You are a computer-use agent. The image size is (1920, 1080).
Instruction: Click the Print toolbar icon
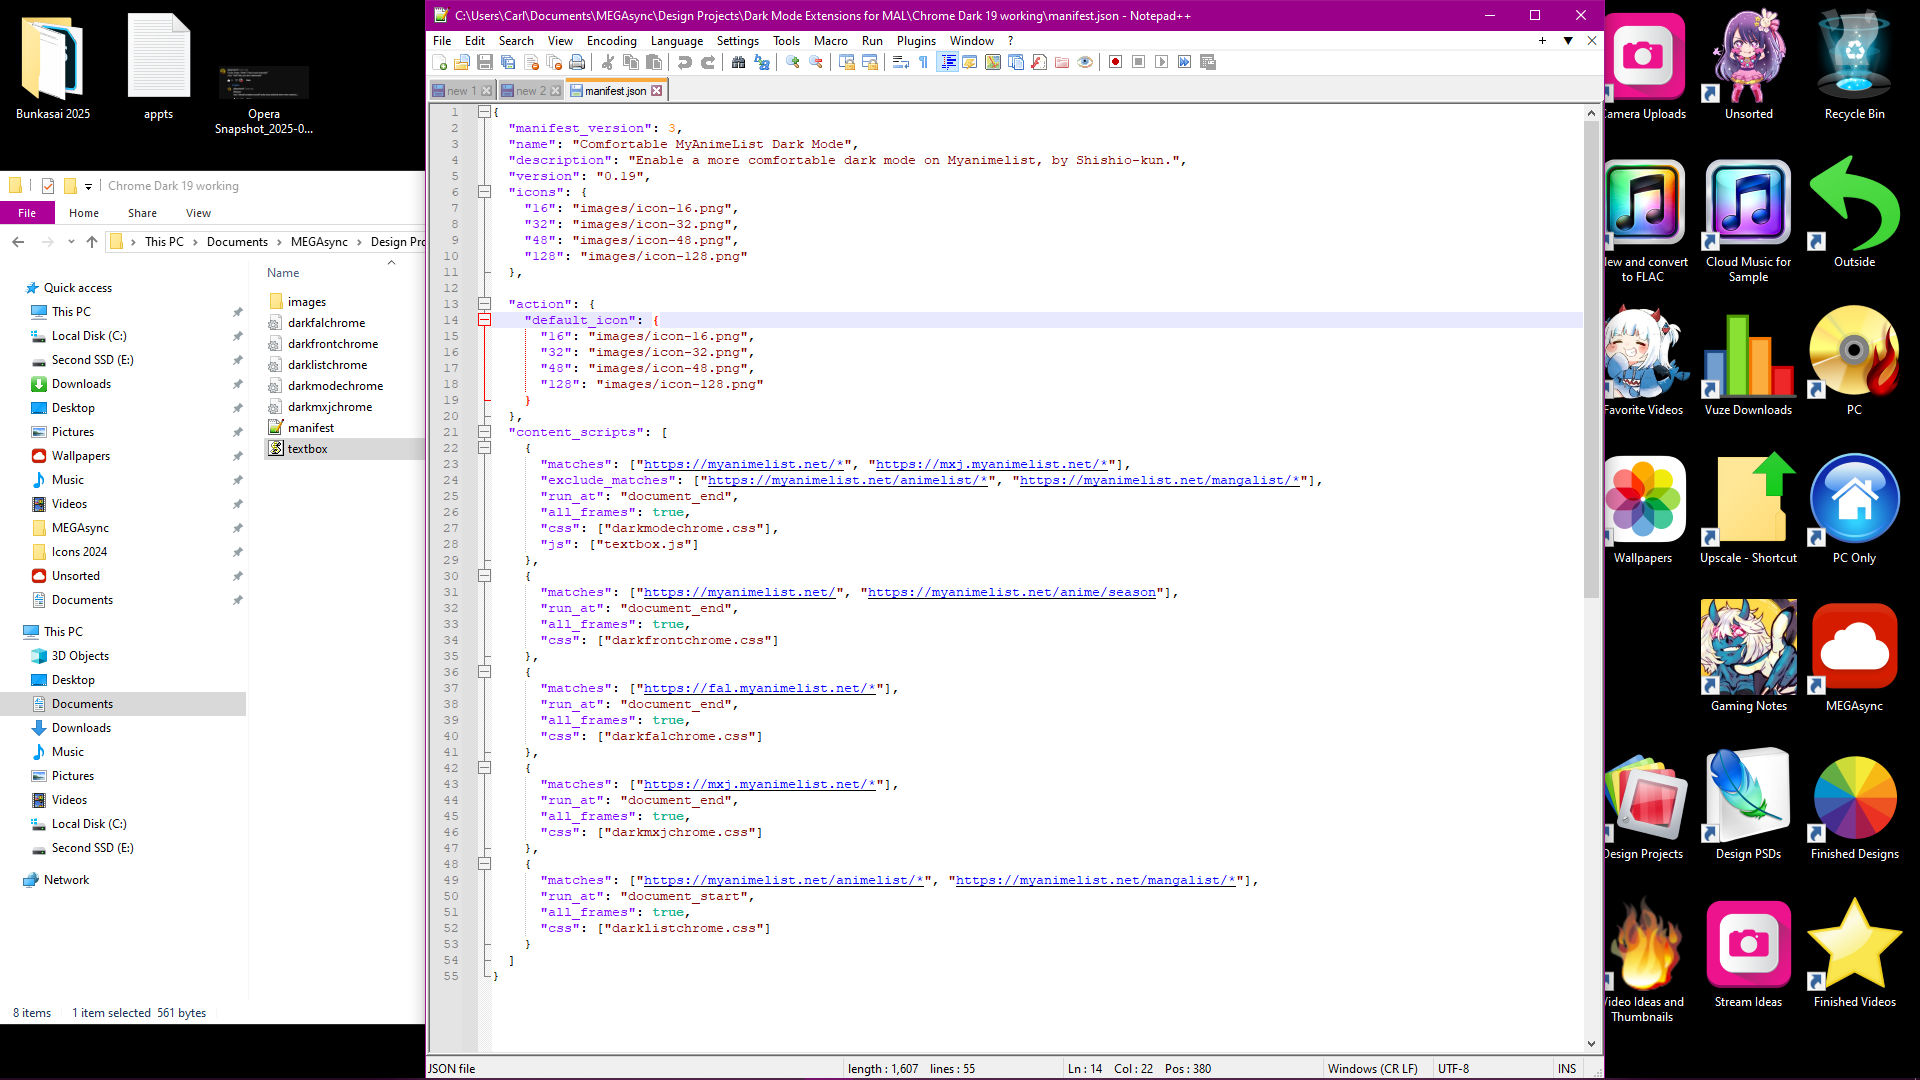point(577,62)
